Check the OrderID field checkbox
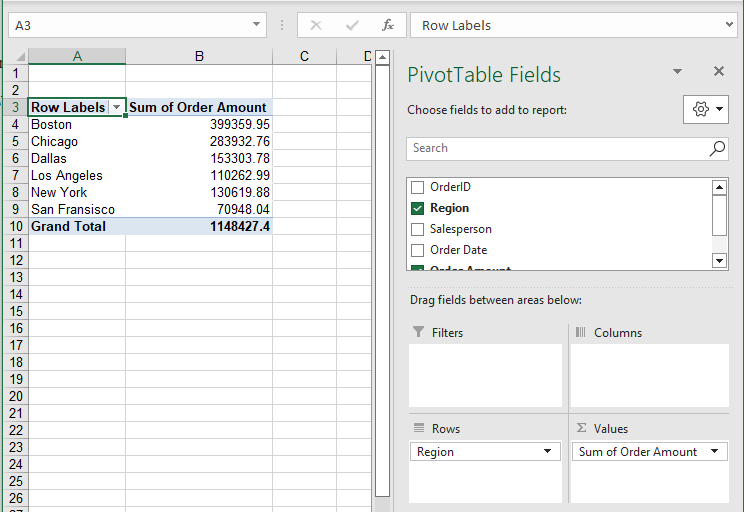744x512 pixels. (x=418, y=187)
